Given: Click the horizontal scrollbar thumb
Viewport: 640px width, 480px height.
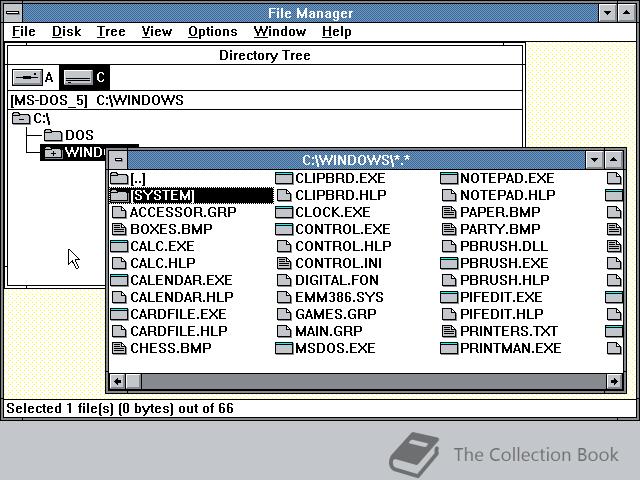Looking at the screenshot, I should pyautogui.click(x=133, y=382).
